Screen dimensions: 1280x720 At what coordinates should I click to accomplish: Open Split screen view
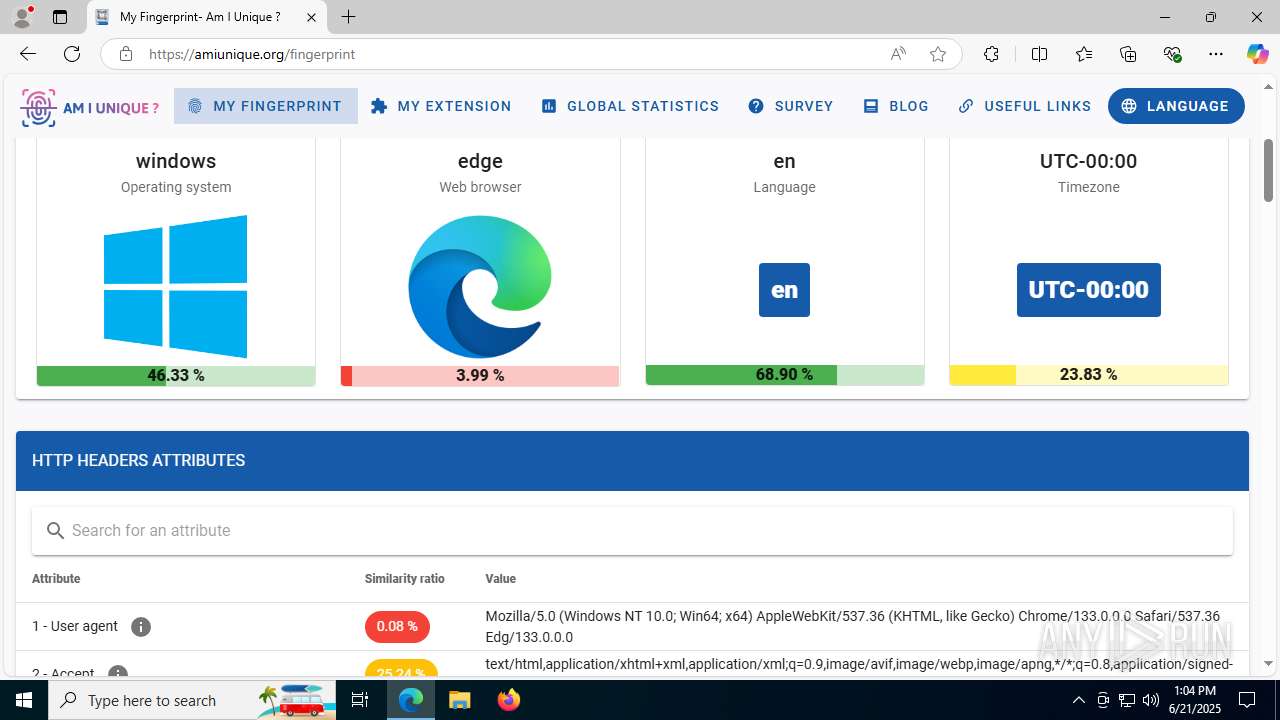click(1040, 54)
